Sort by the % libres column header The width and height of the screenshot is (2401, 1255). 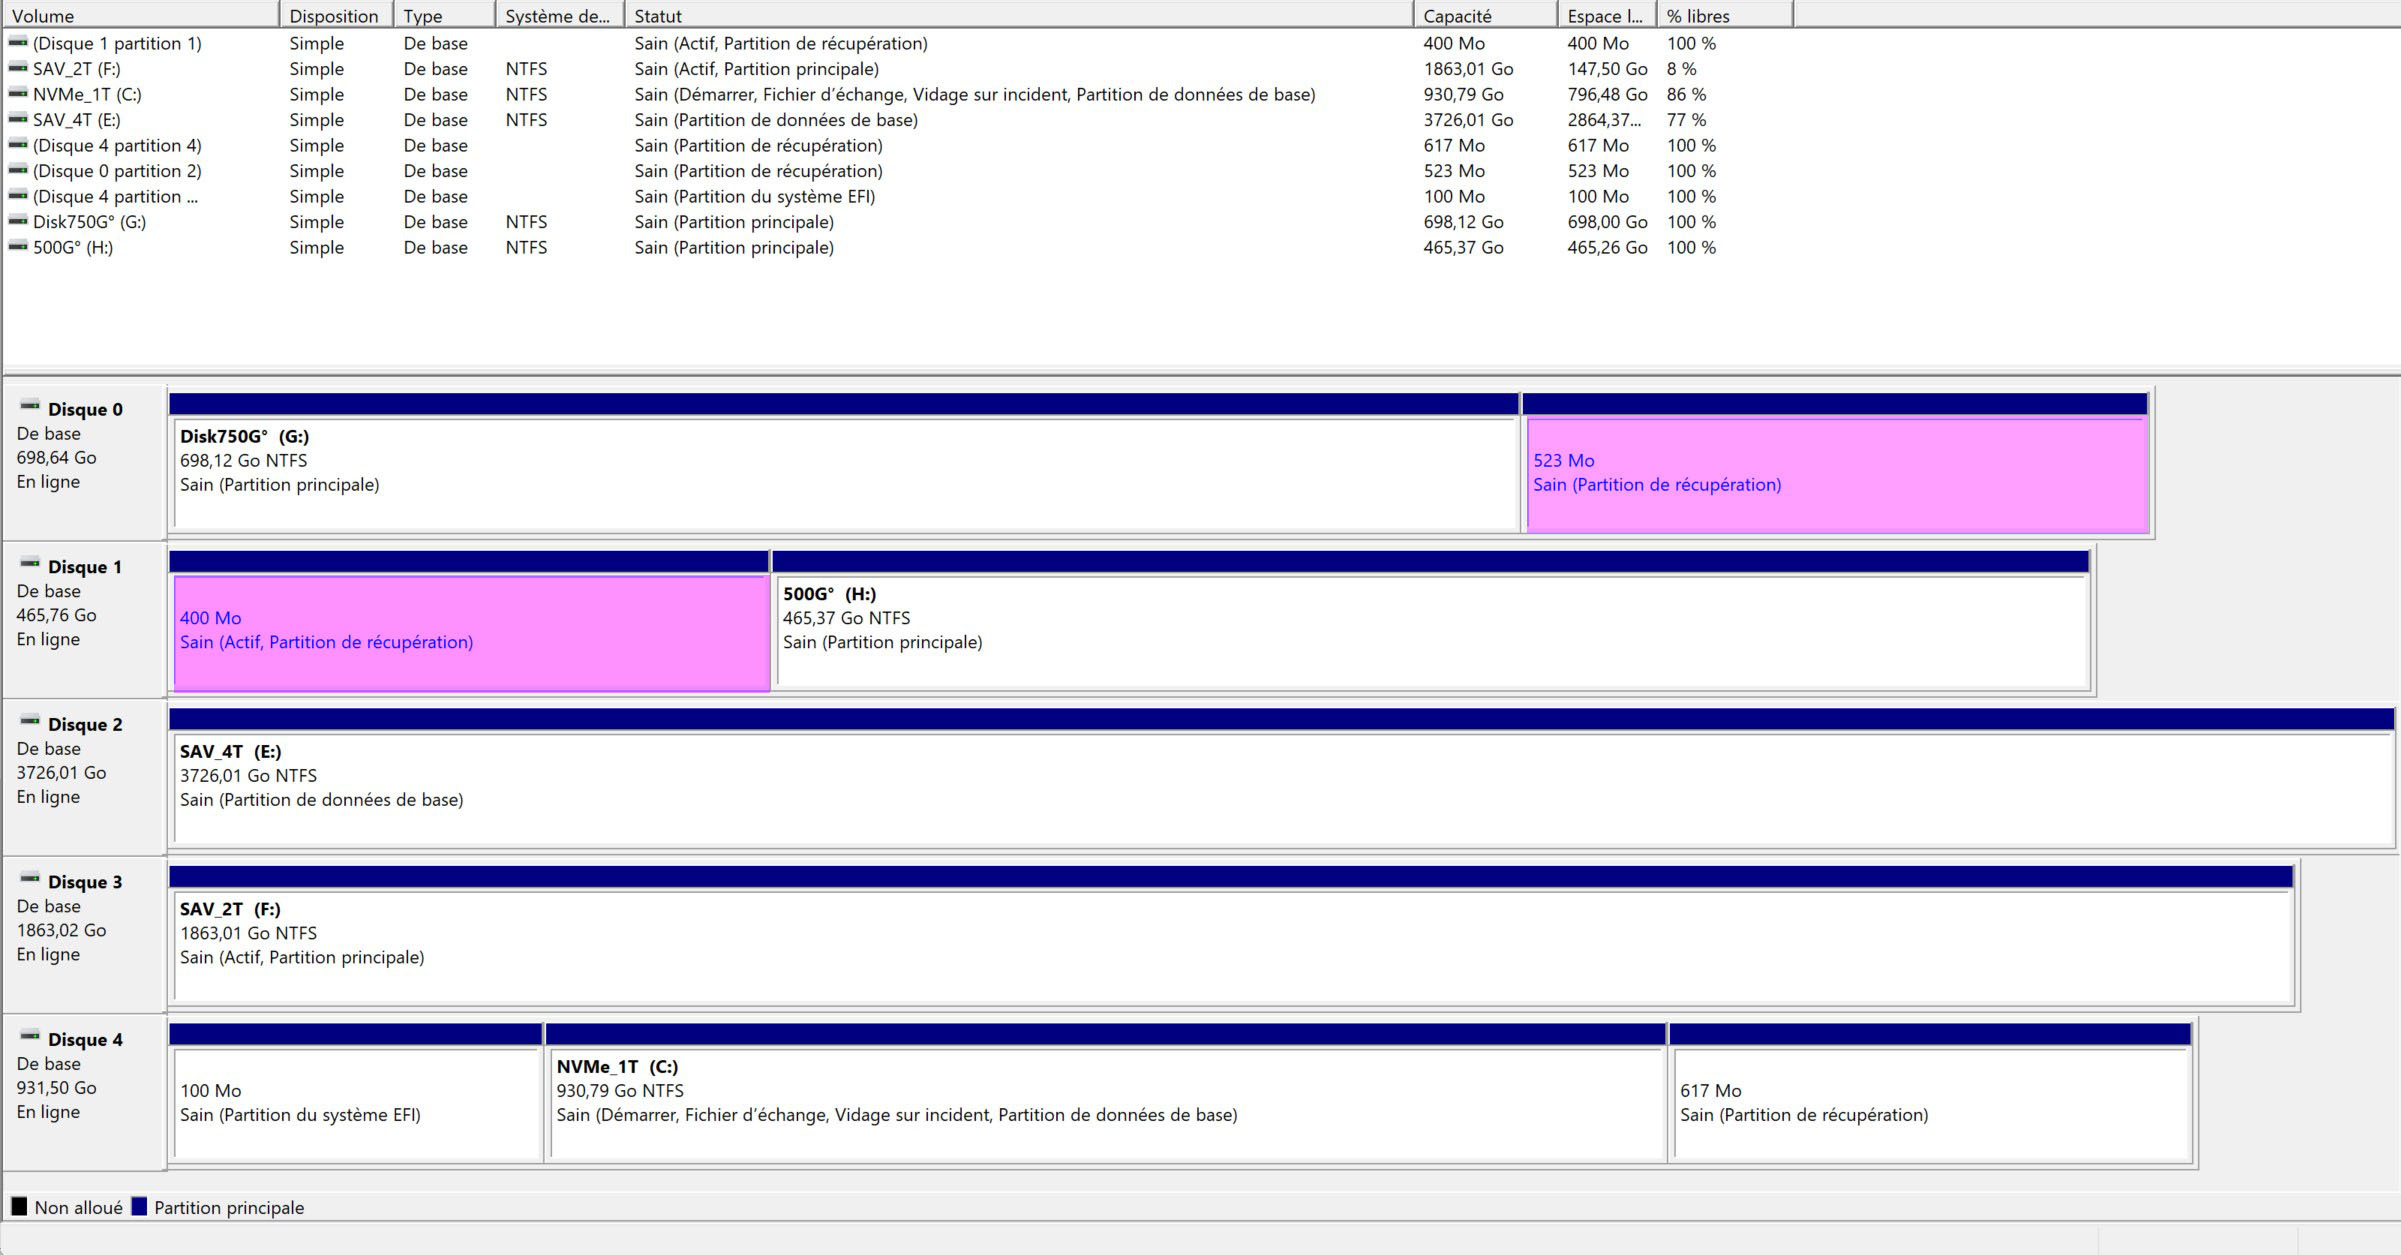tap(1724, 16)
